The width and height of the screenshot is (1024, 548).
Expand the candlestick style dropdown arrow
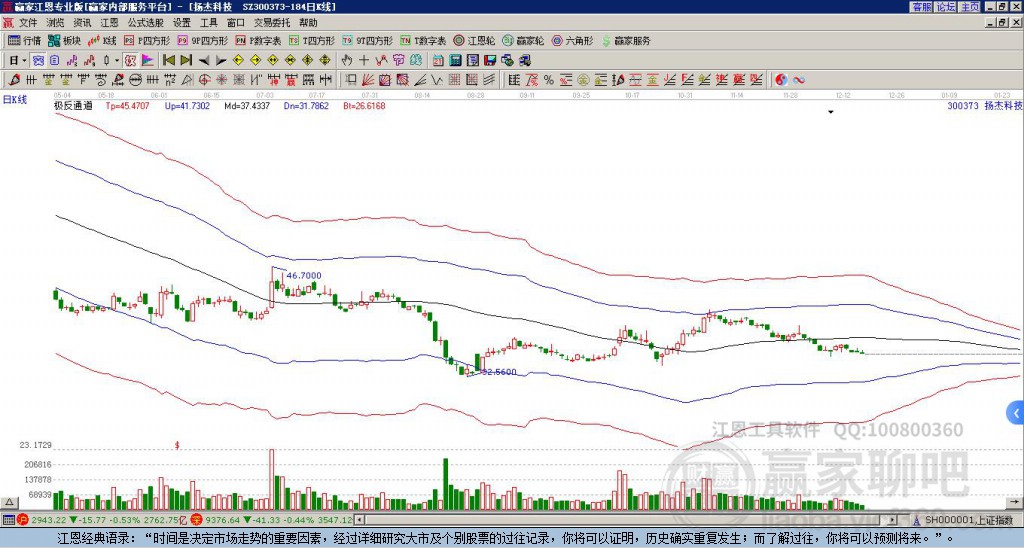(117, 60)
